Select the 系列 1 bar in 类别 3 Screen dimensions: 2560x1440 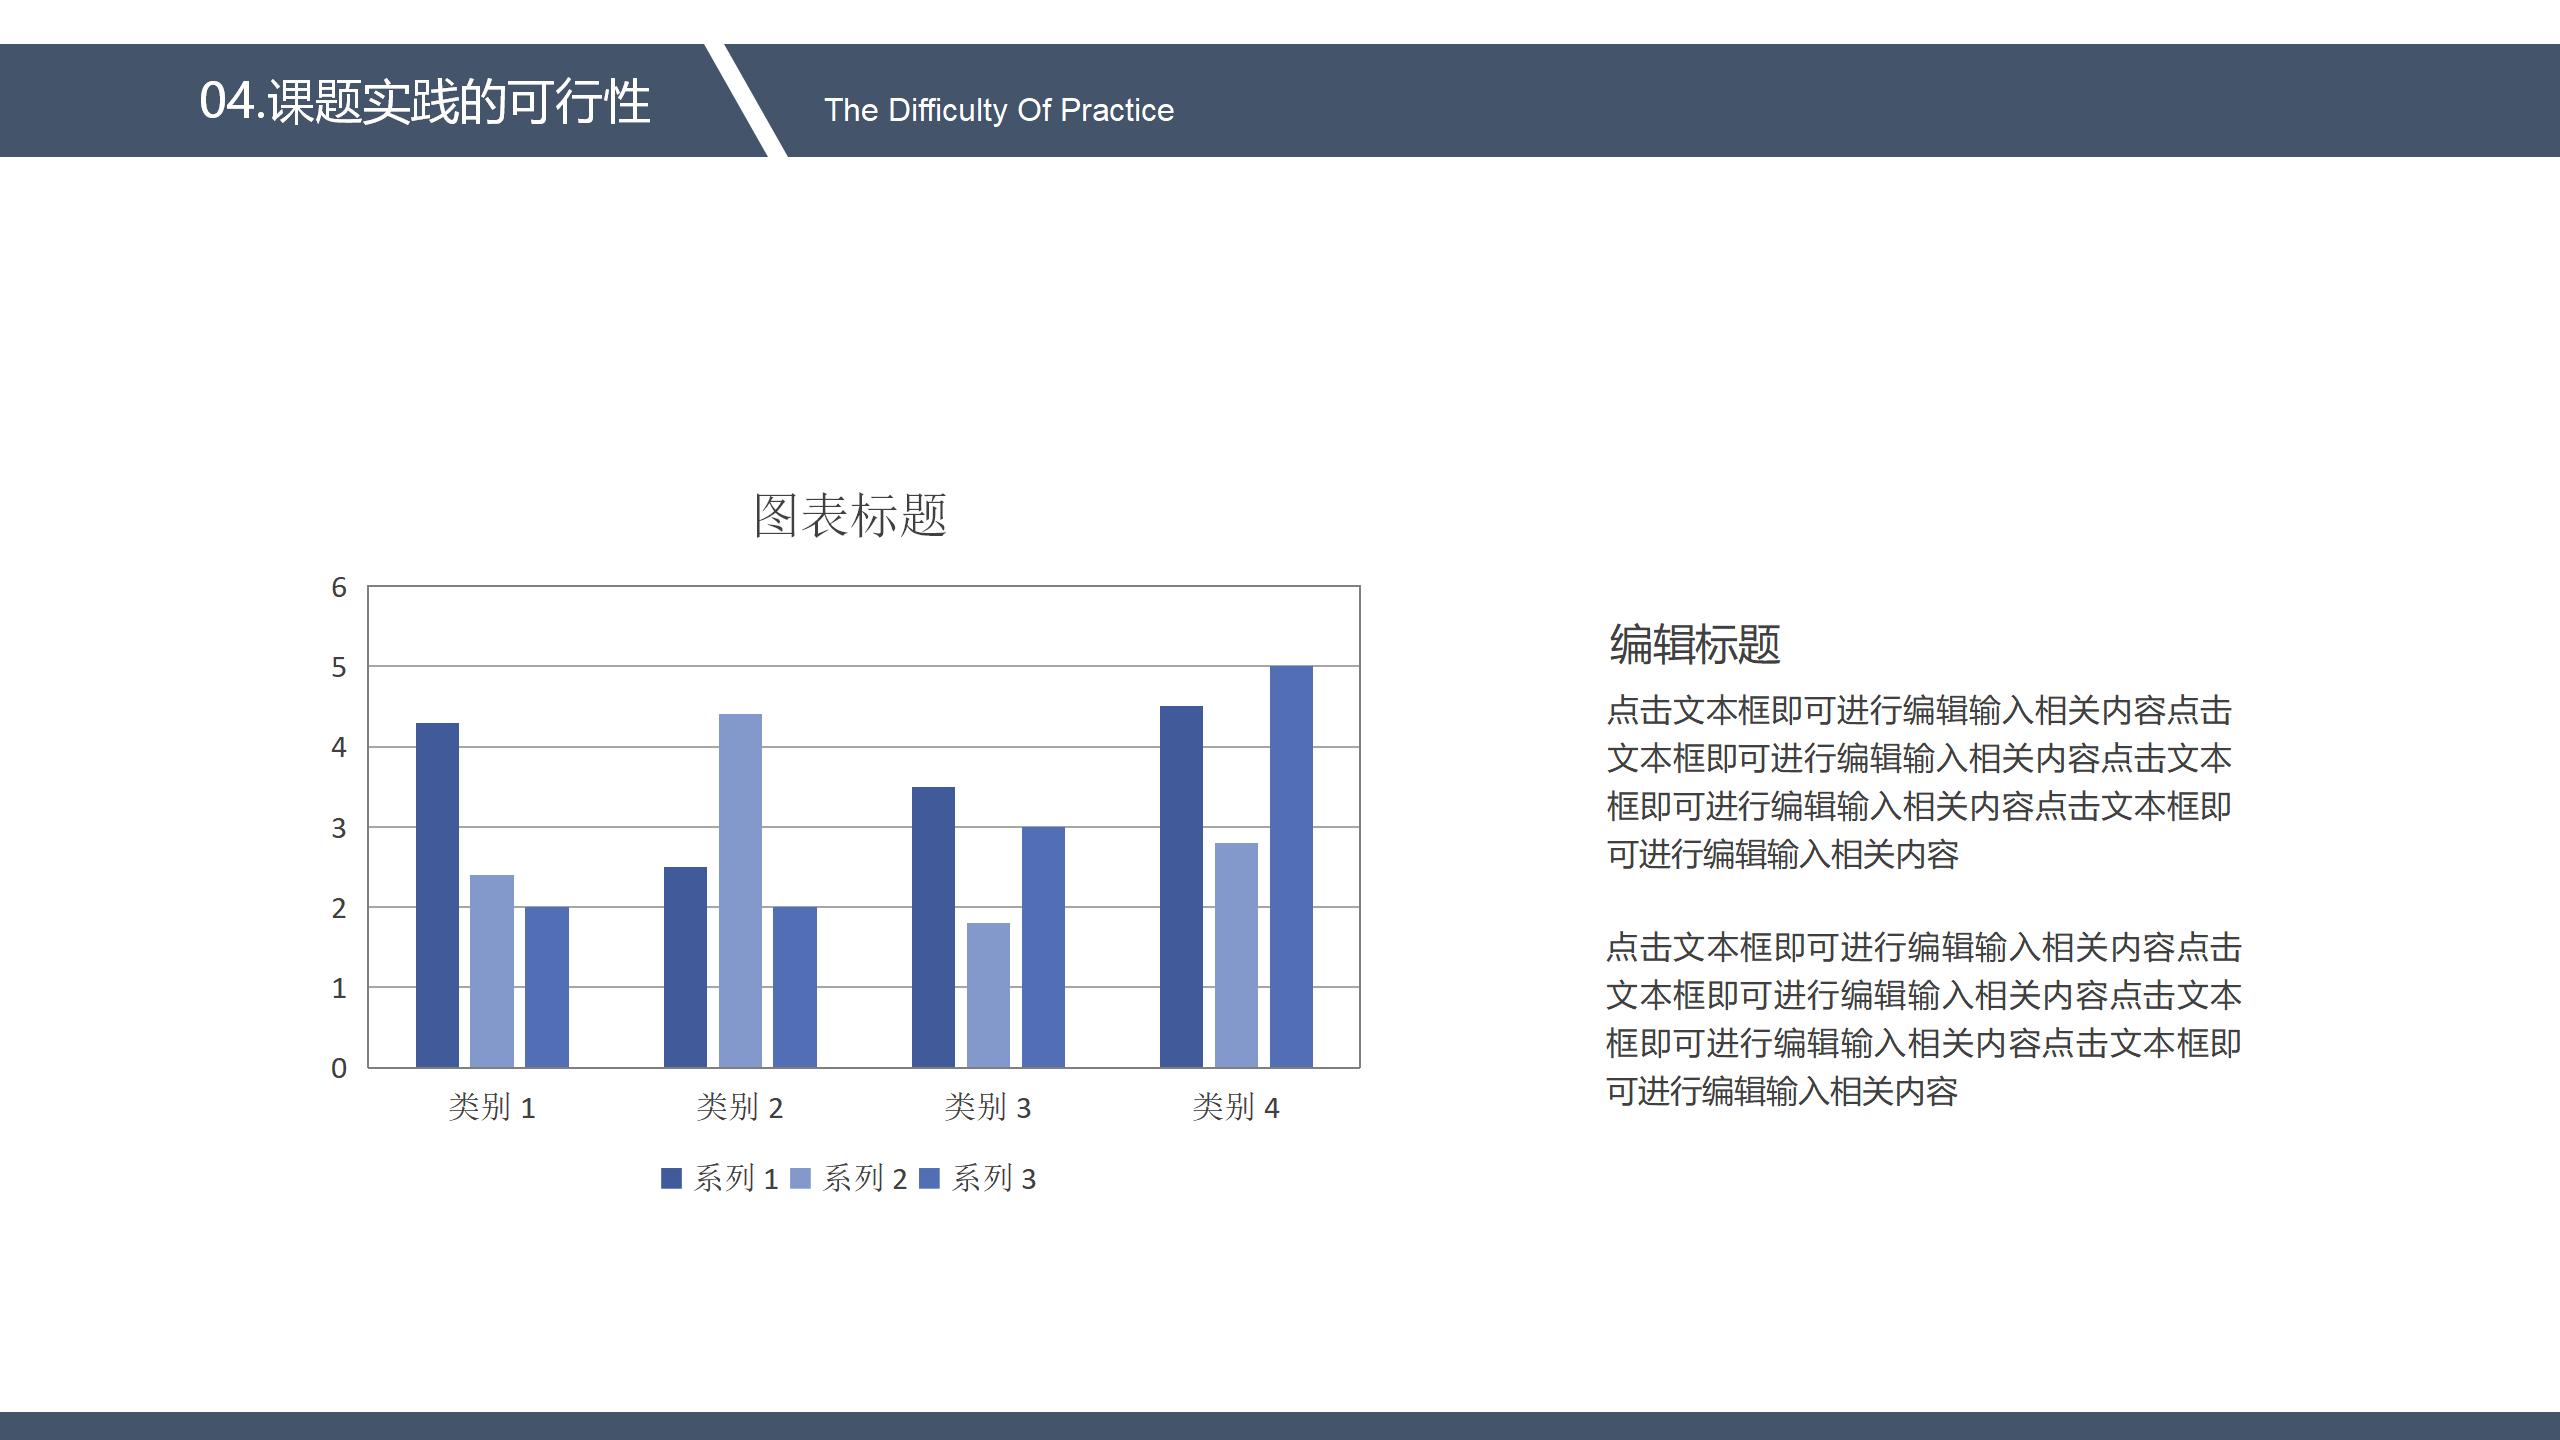point(933,927)
